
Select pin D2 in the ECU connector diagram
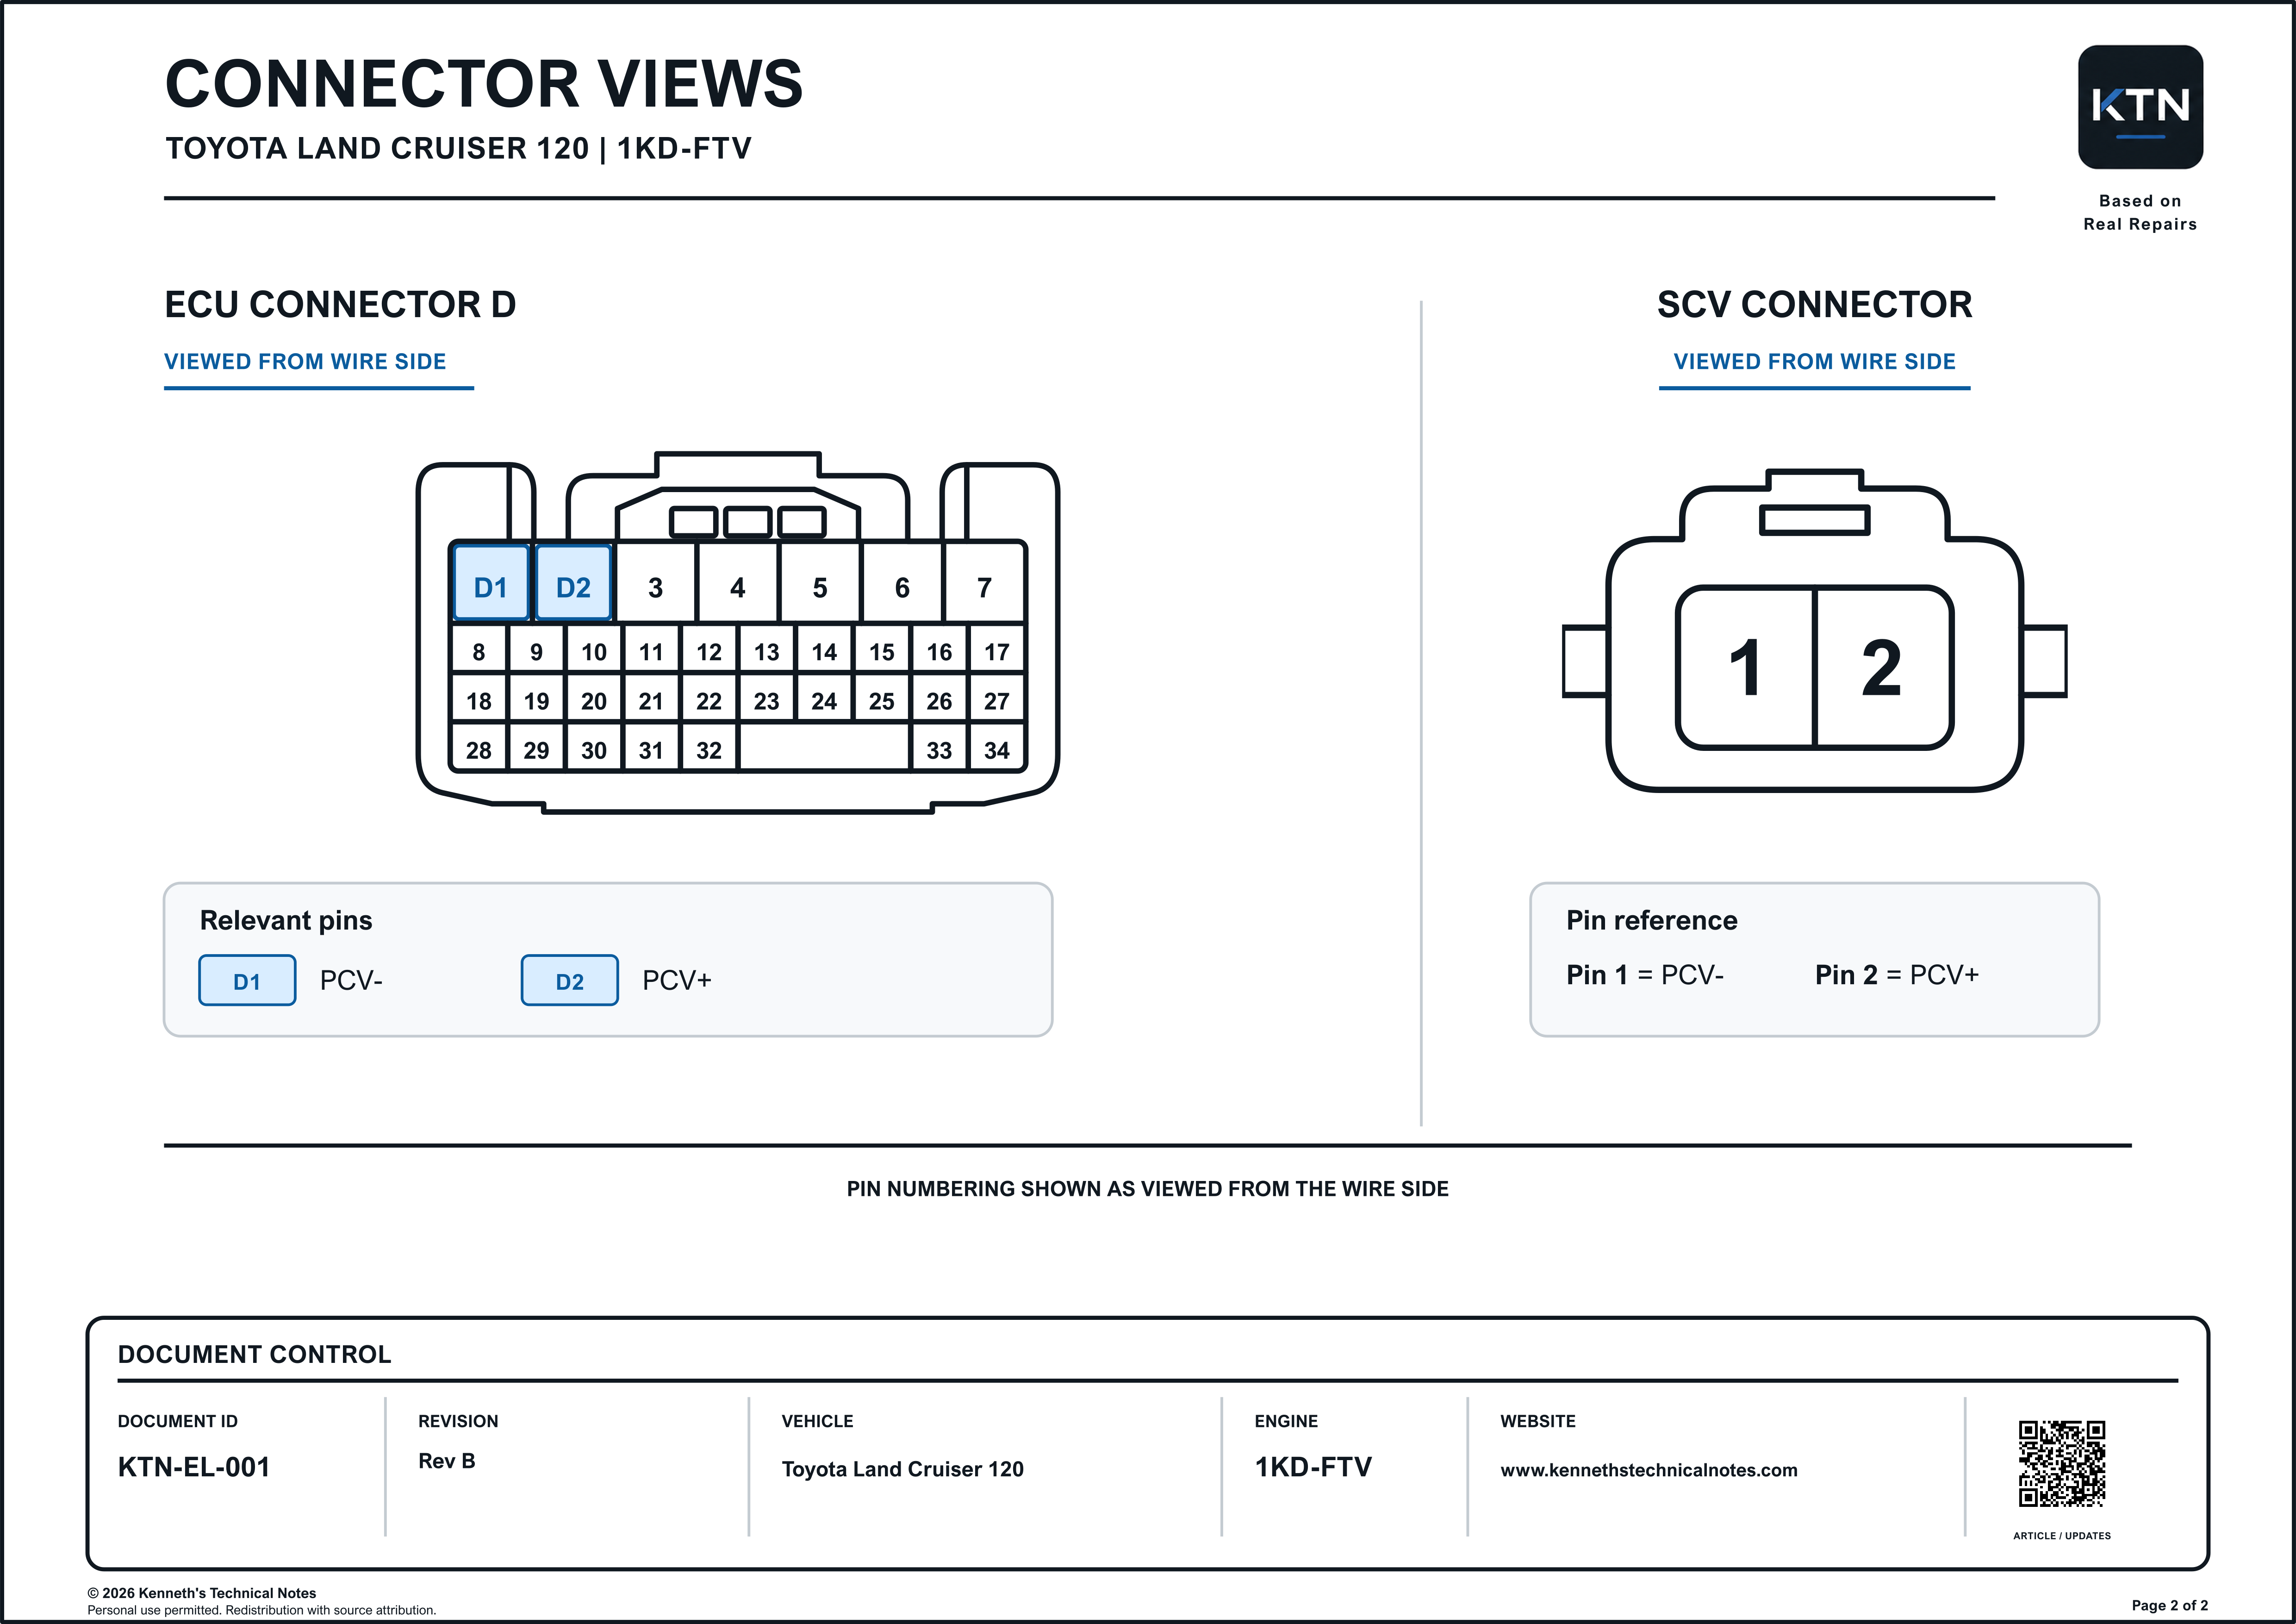573,583
